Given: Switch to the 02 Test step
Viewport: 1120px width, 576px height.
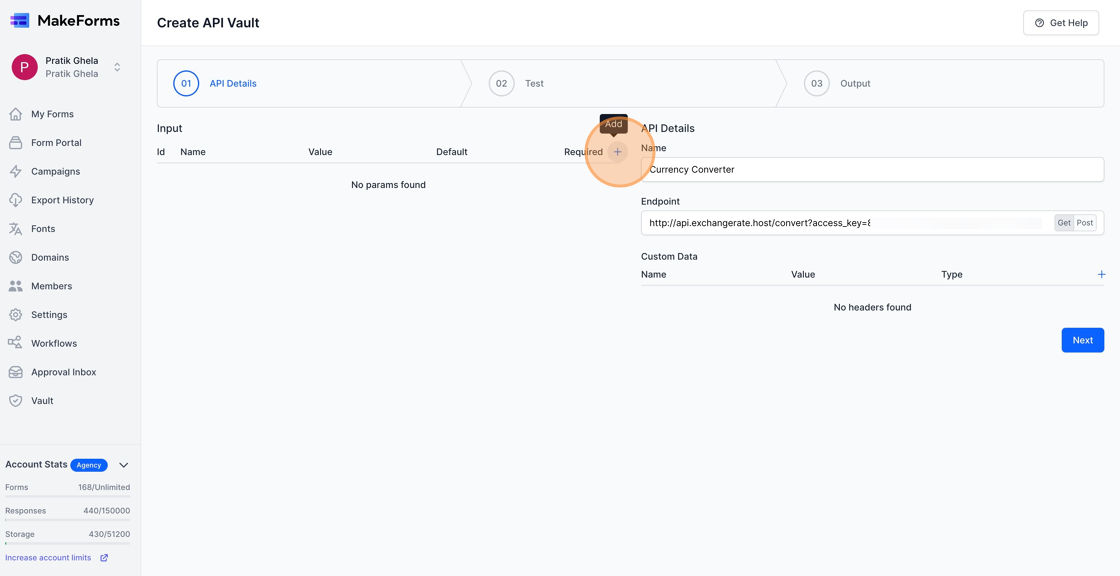Looking at the screenshot, I should [520, 83].
